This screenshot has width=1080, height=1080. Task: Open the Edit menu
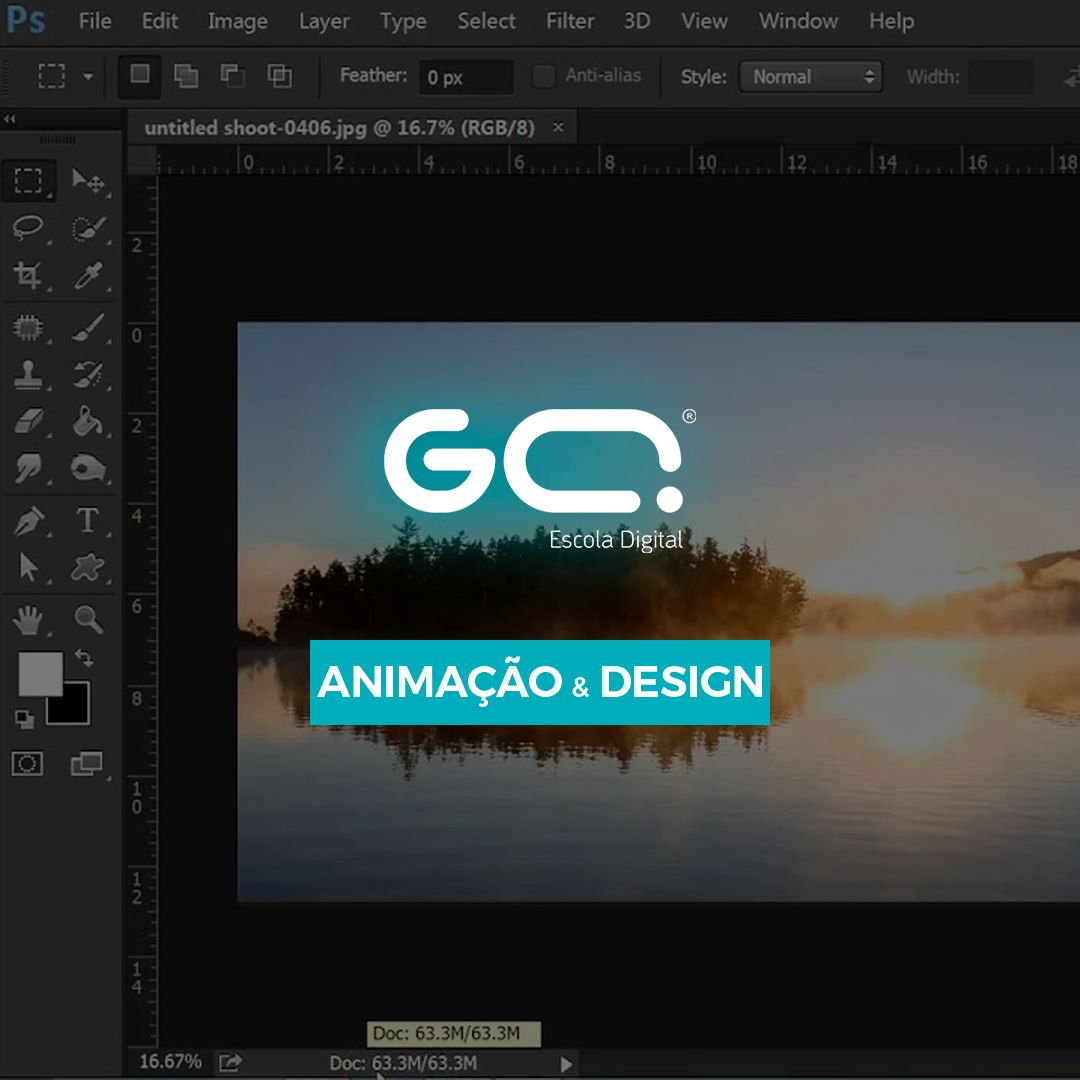(159, 21)
